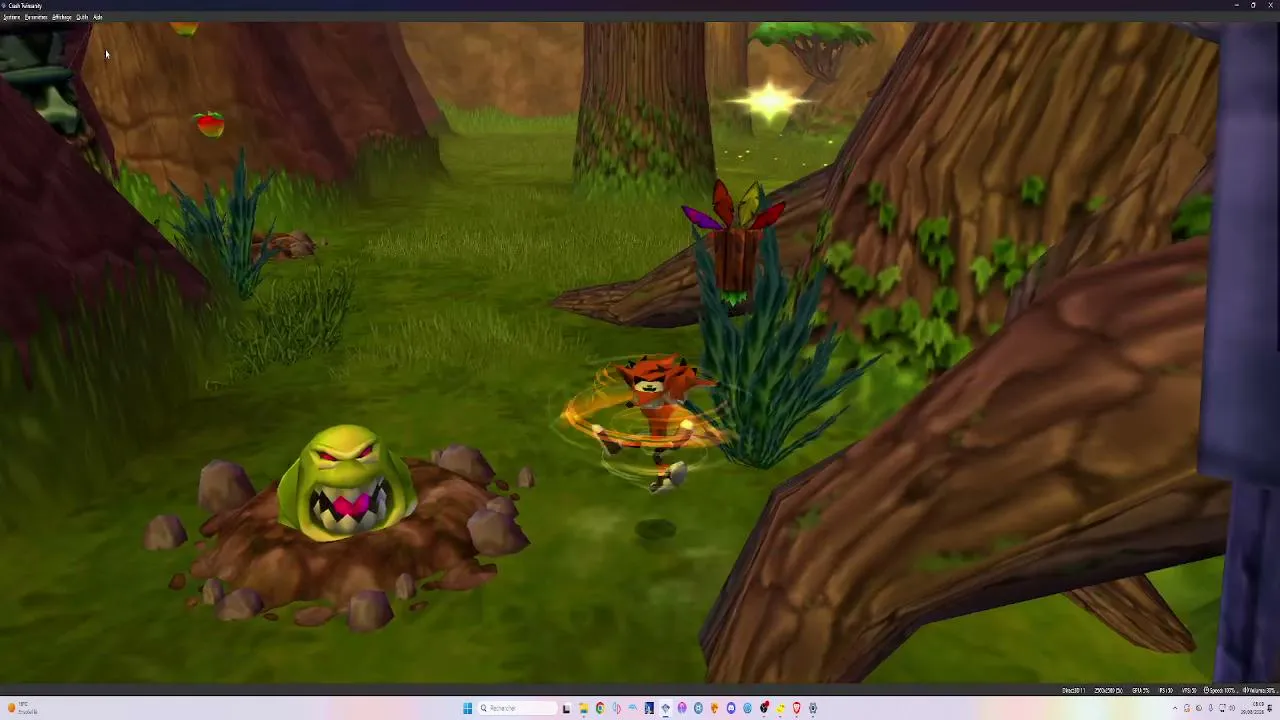Open the Settings gear taskbar icon
This screenshot has height=720, width=1280.
click(x=813, y=708)
